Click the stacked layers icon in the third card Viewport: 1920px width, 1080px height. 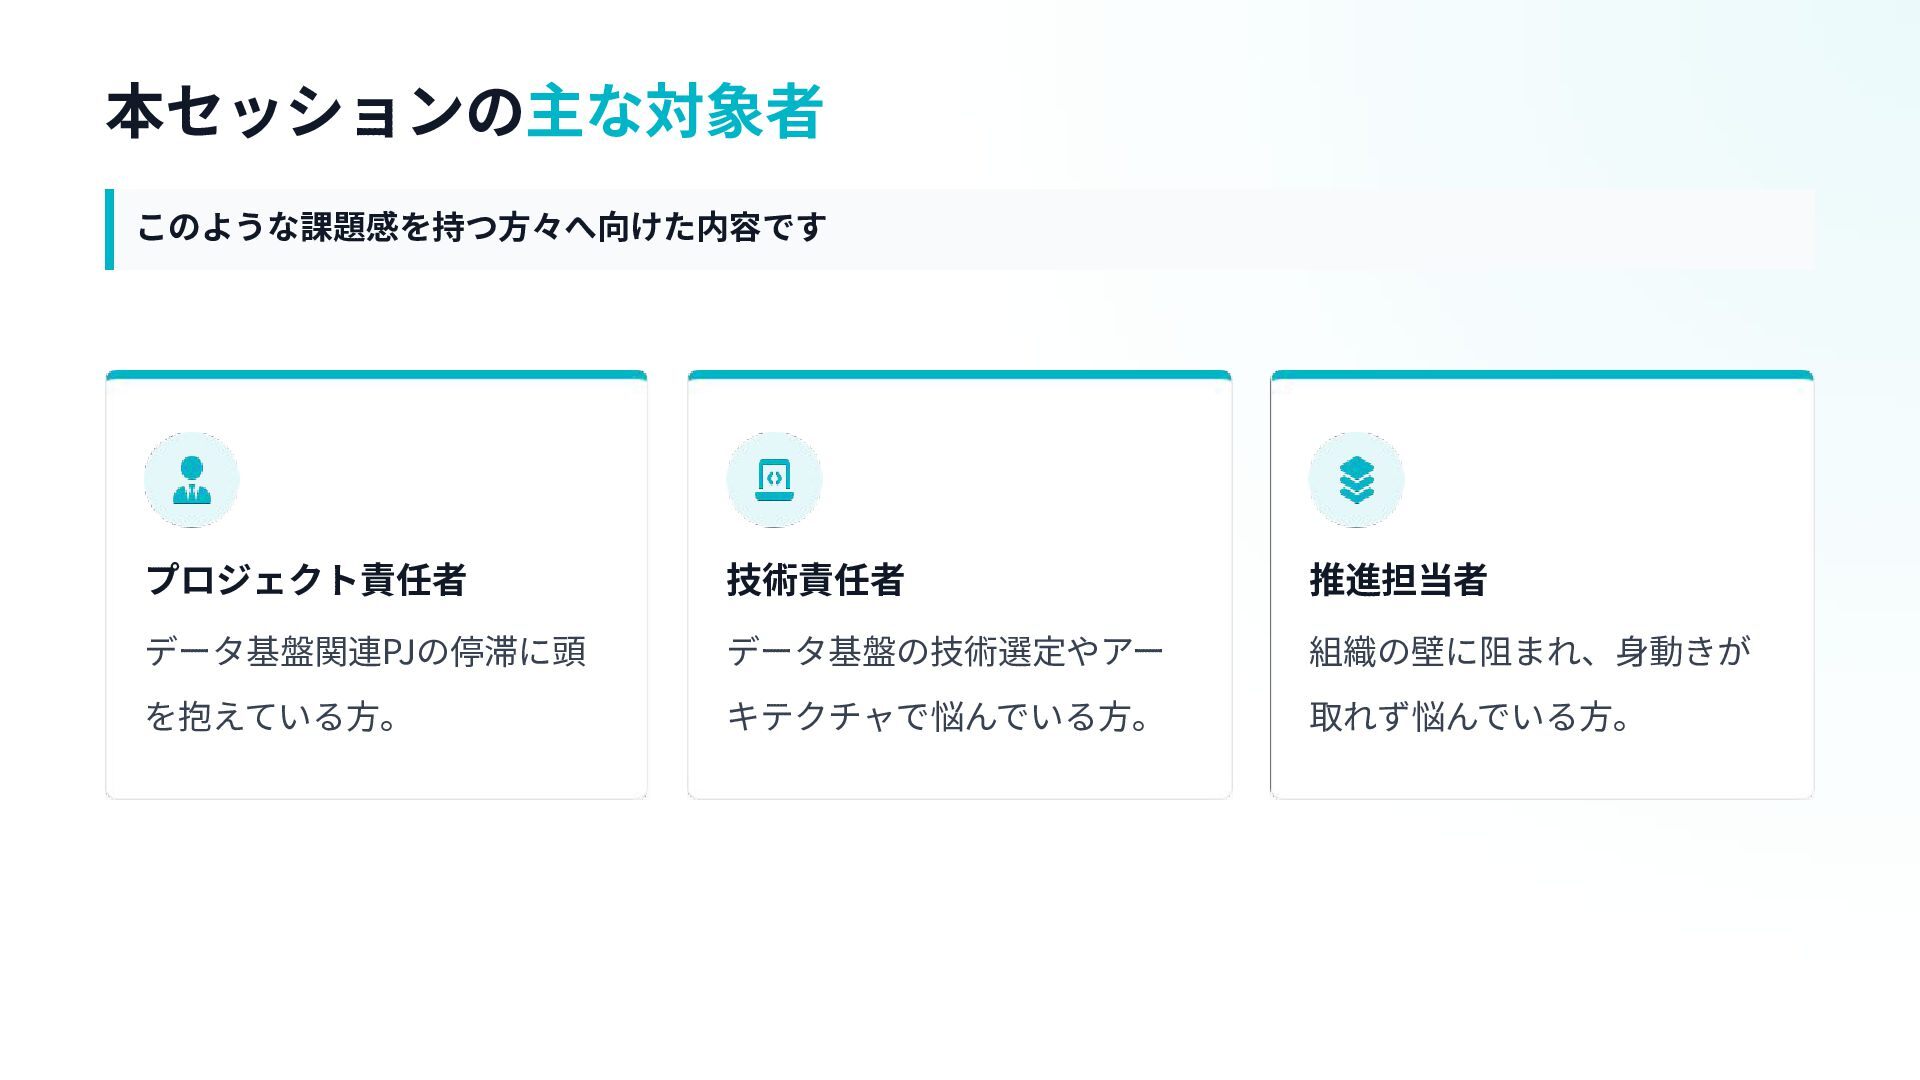point(1356,480)
